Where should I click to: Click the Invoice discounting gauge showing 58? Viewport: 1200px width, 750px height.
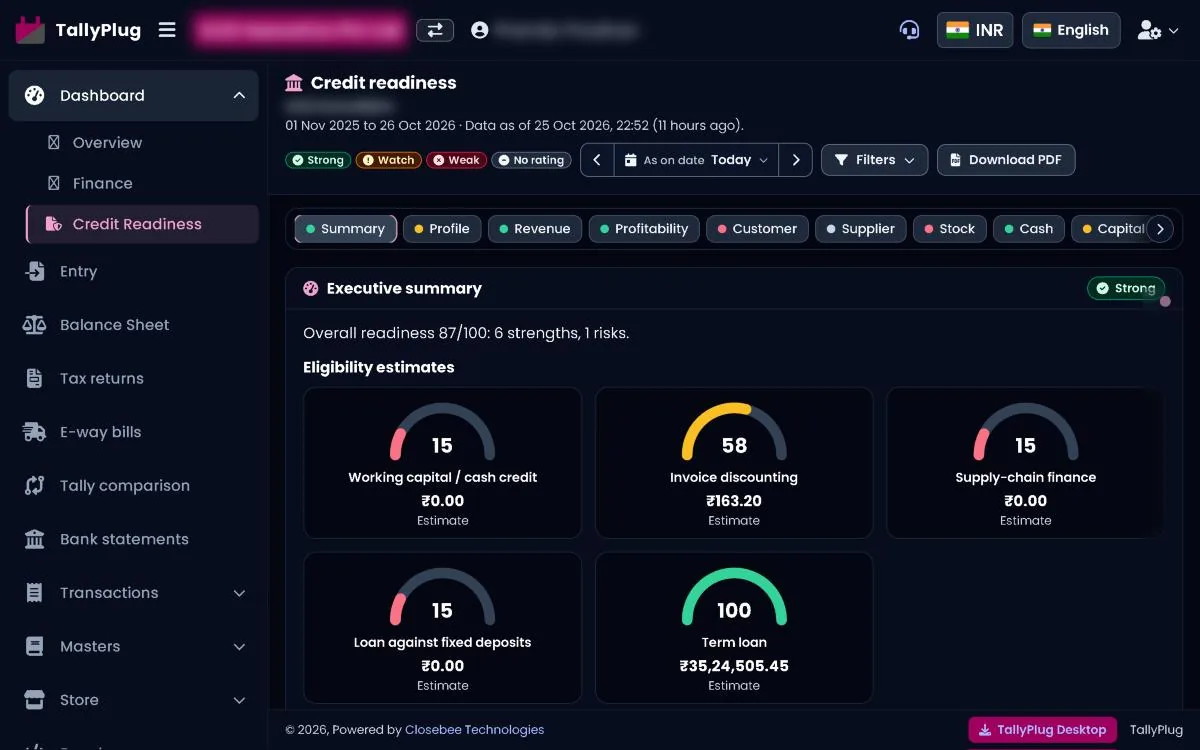[734, 433]
